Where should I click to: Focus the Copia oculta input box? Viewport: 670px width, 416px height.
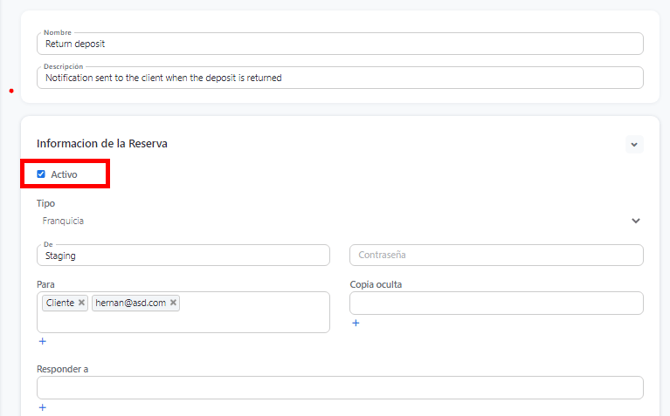[496, 303]
